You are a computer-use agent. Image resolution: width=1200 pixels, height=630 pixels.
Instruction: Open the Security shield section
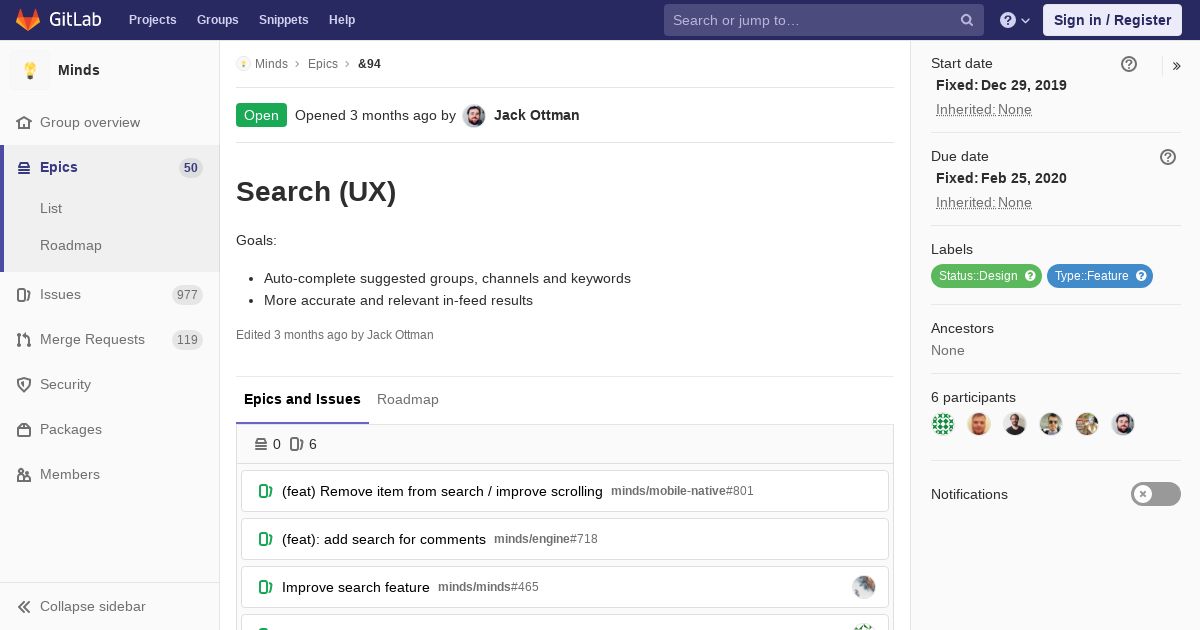tap(65, 384)
